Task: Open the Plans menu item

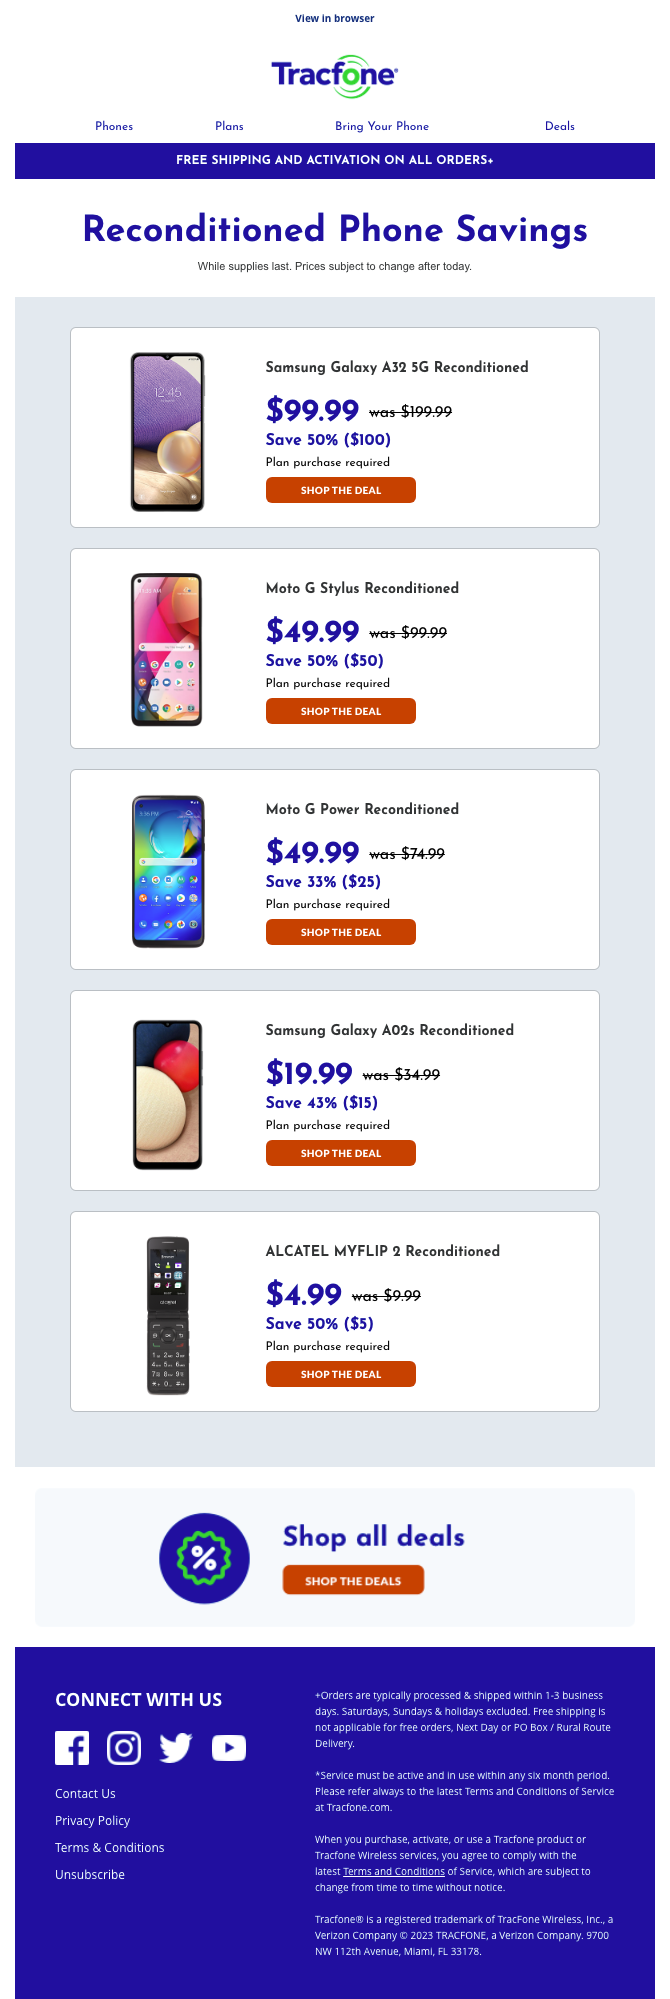Action: (x=229, y=126)
